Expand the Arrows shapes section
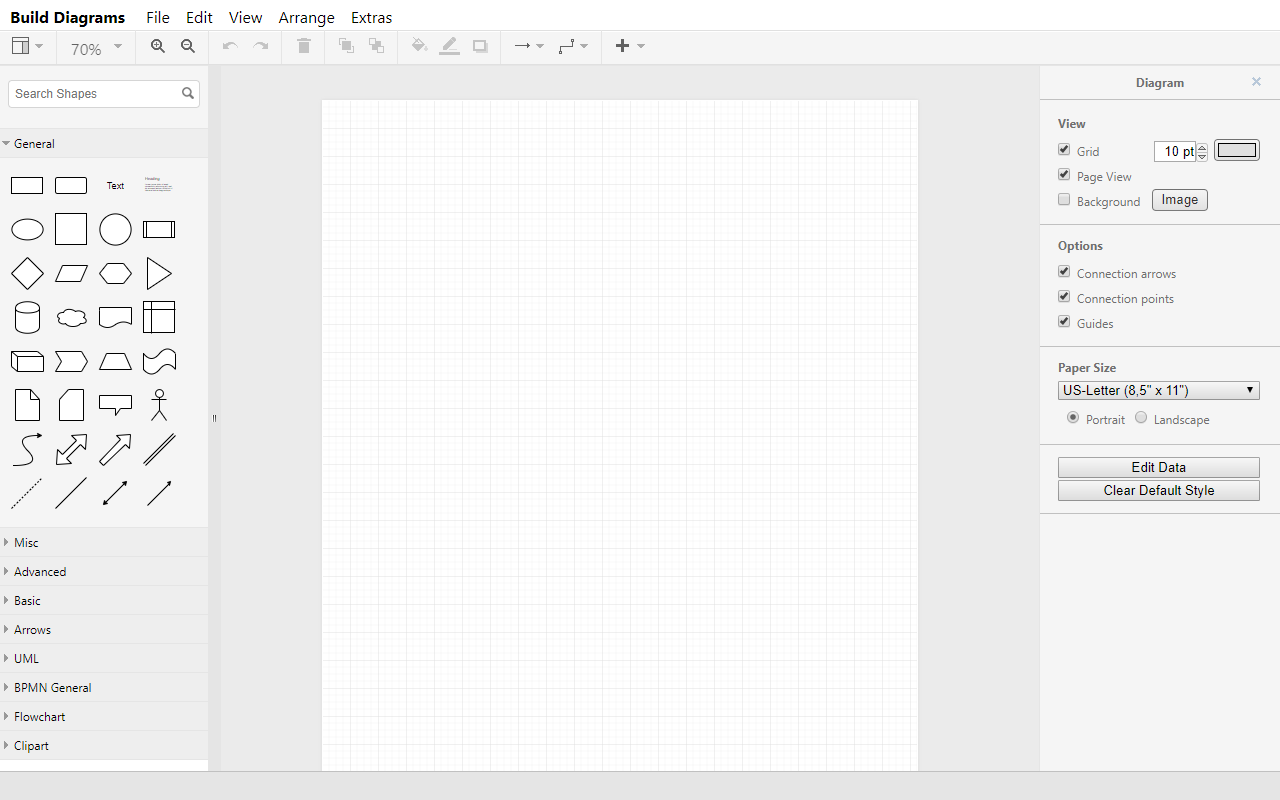1280x800 pixels. [x=104, y=630]
